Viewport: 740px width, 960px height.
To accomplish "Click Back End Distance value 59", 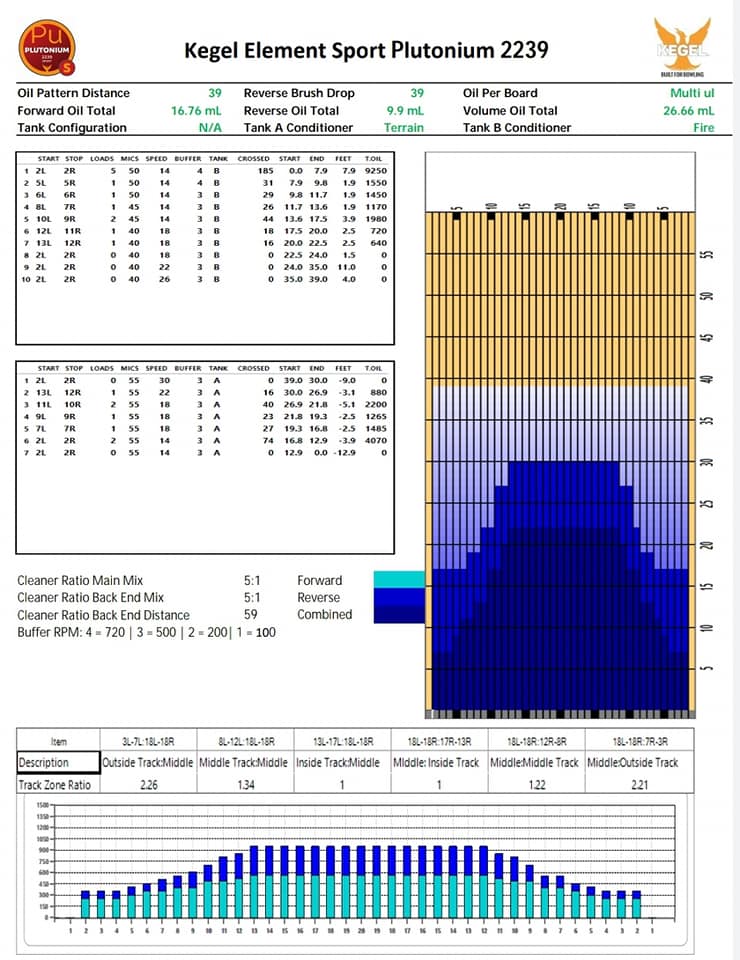I will (x=250, y=615).
